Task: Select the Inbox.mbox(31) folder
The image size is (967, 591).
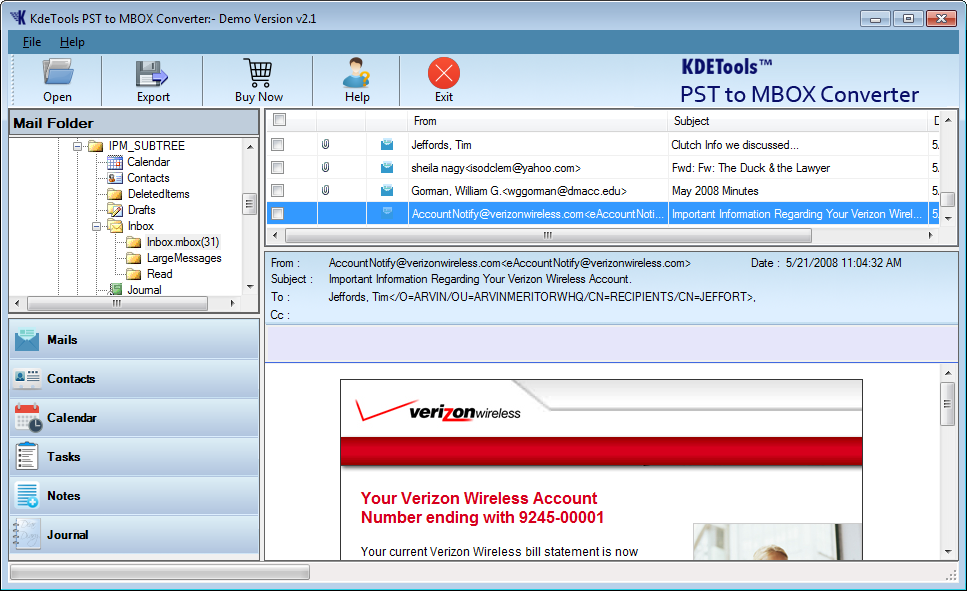Action: [x=182, y=242]
